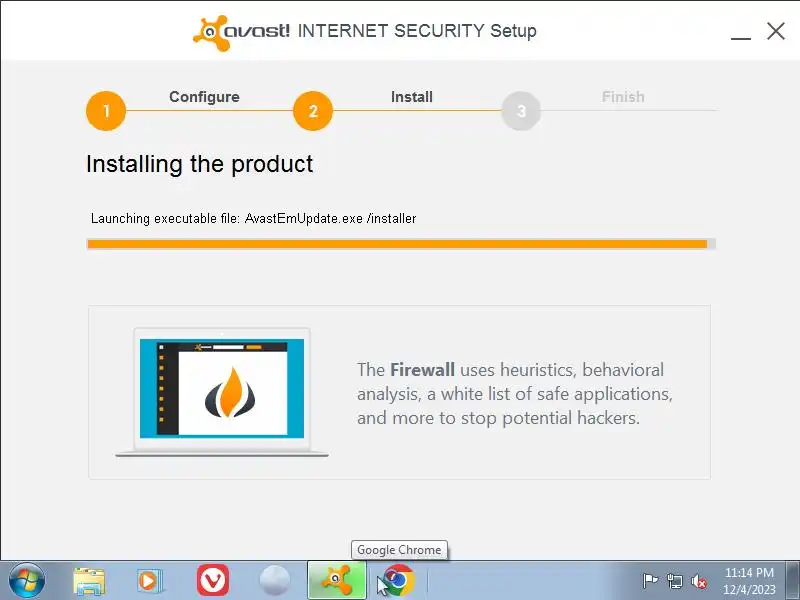Select the step 1 Configure circle
Viewport: 800px width, 600px height.
pos(106,111)
